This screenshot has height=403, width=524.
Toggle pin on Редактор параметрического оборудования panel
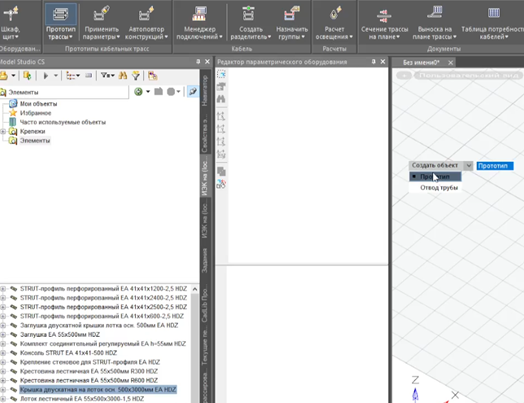click(x=373, y=61)
